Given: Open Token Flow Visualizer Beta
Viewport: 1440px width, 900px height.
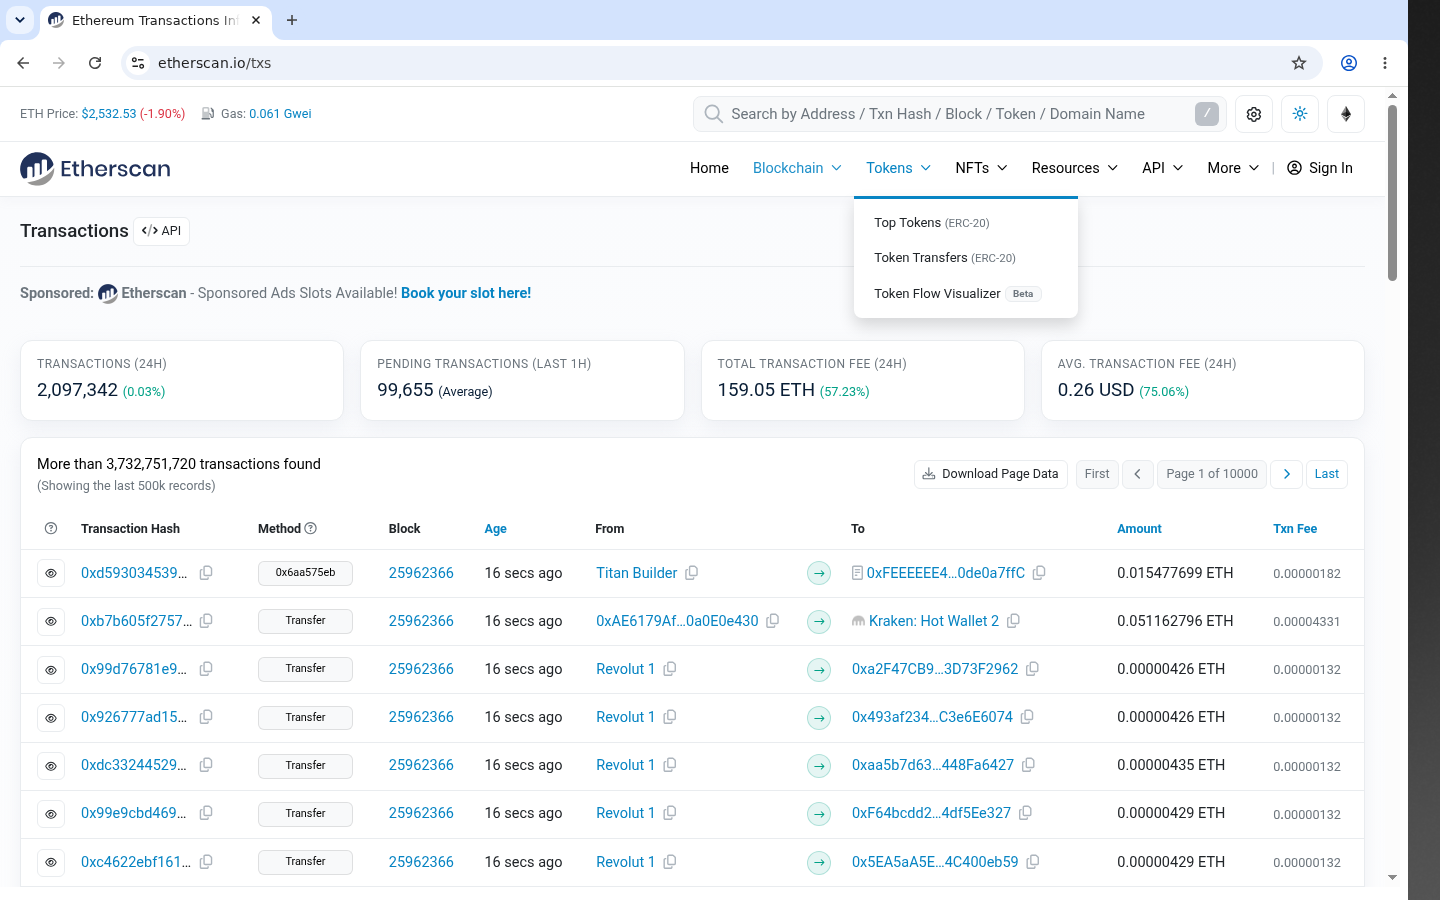Looking at the screenshot, I should (x=957, y=294).
